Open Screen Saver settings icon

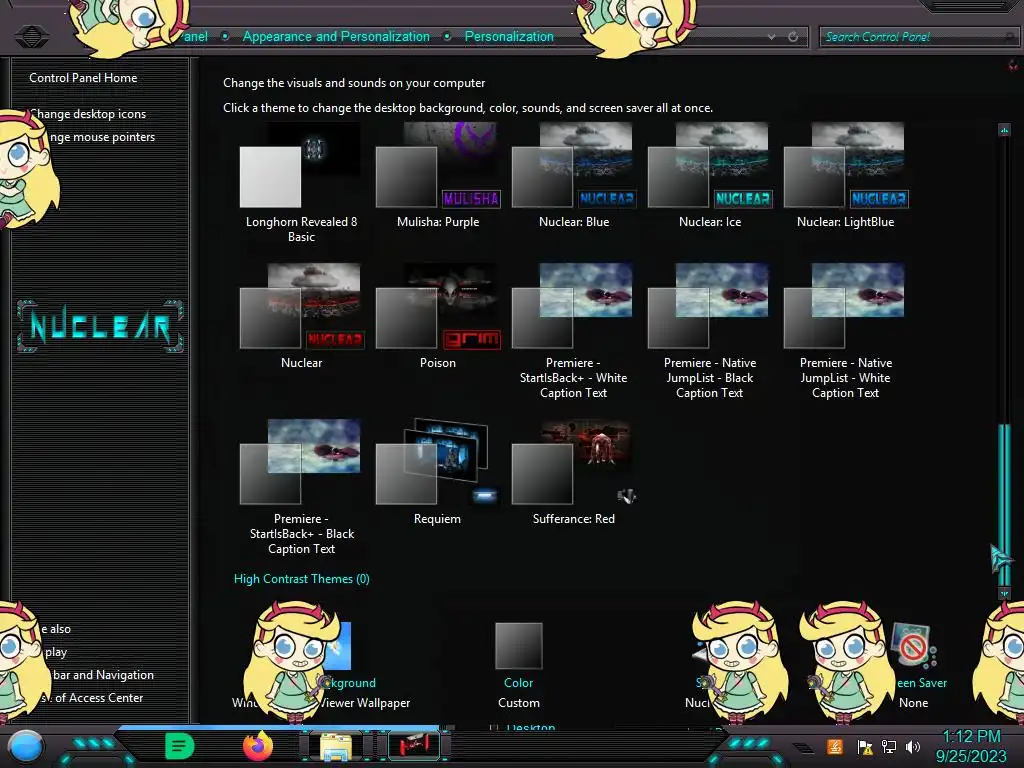click(x=913, y=645)
